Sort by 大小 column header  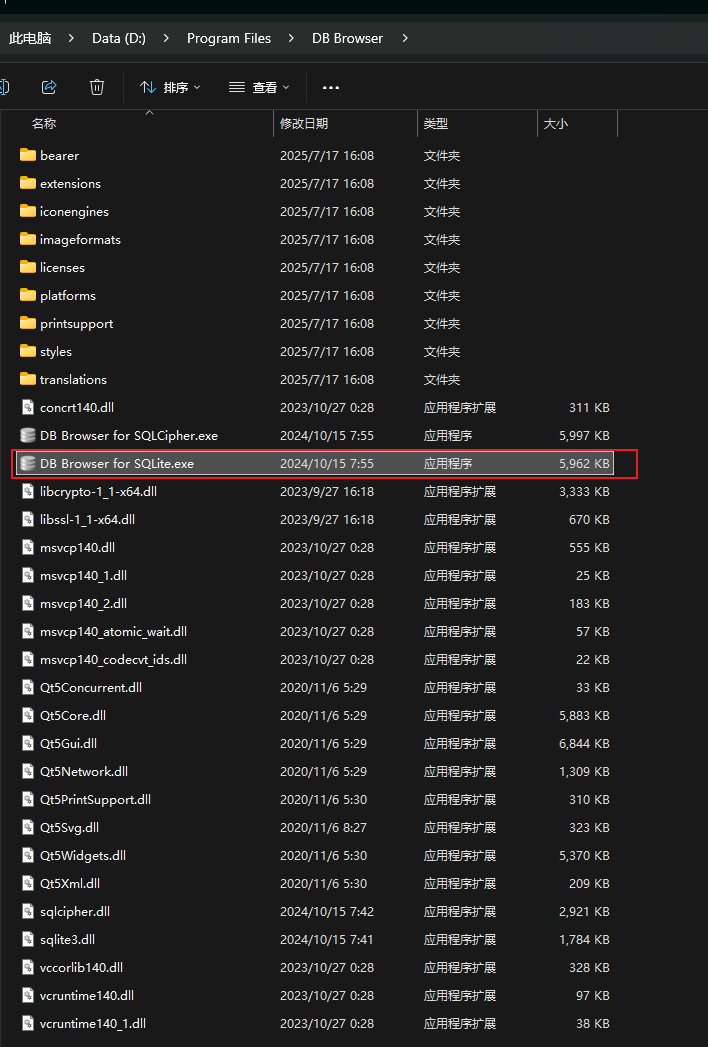556,124
